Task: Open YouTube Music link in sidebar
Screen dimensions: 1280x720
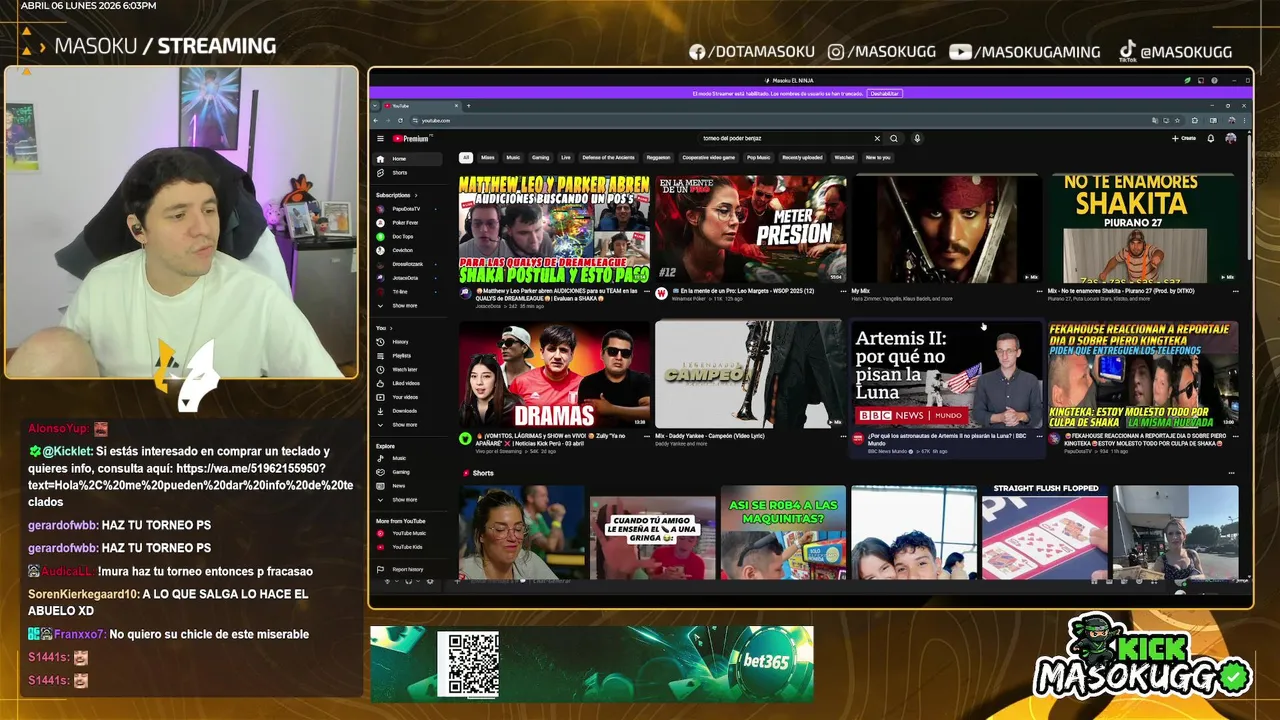Action: 407,533
